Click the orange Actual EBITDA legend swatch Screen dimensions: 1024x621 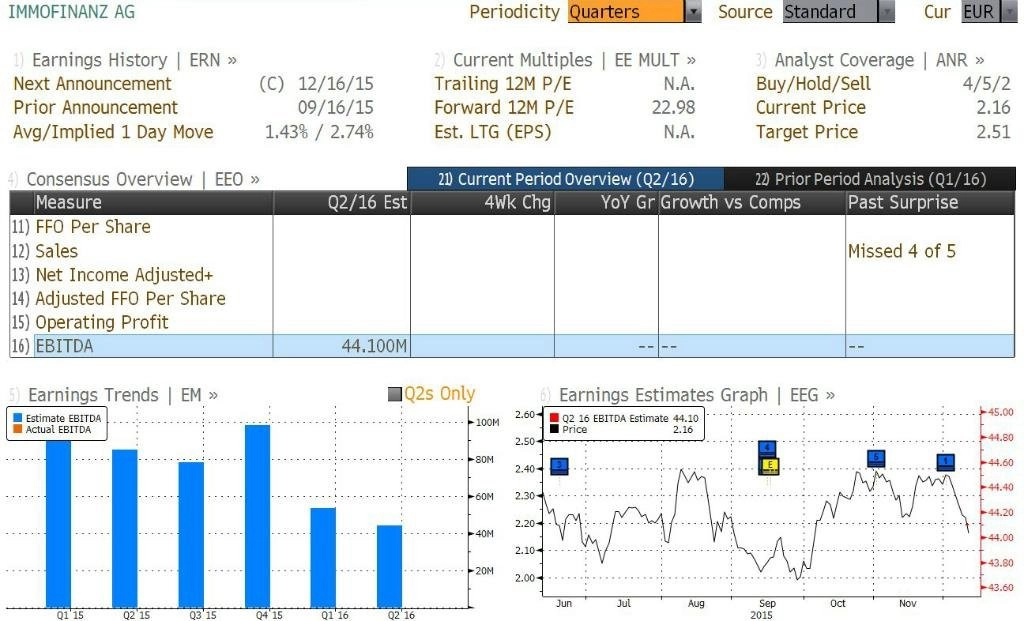(x=17, y=429)
